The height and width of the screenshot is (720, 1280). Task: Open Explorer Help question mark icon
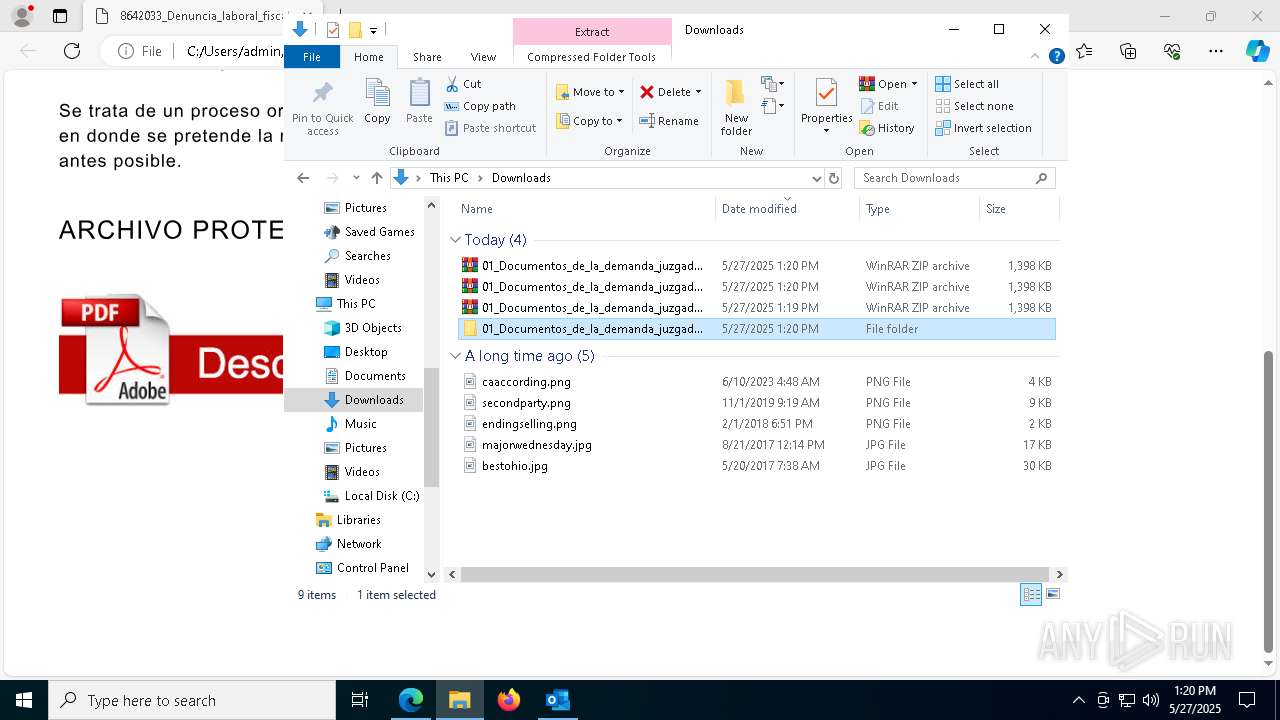pyautogui.click(x=1056, y=57)
